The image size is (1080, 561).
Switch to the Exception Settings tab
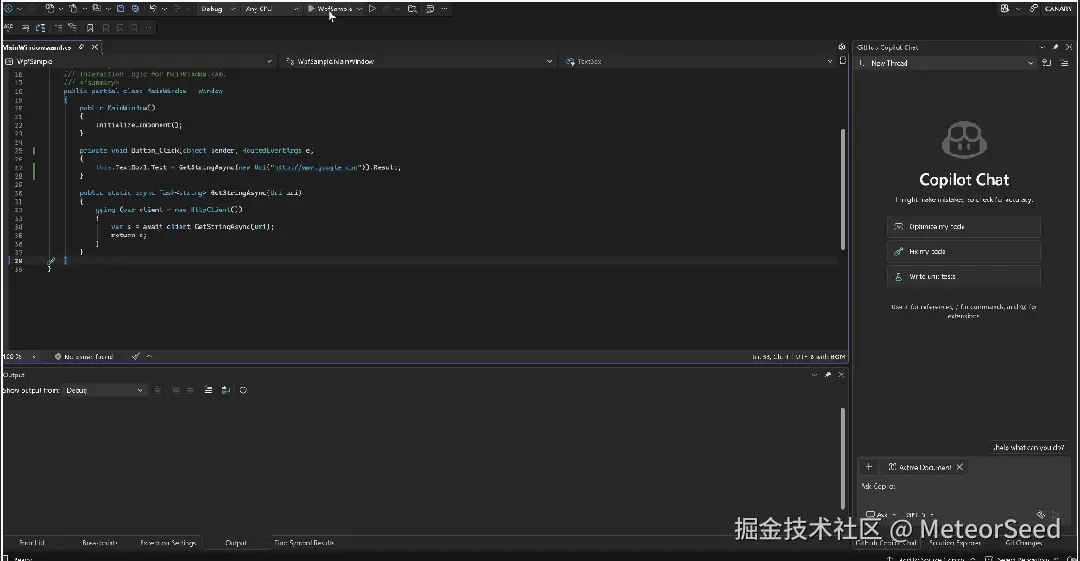pyautogui.click(x=168, y=543)
